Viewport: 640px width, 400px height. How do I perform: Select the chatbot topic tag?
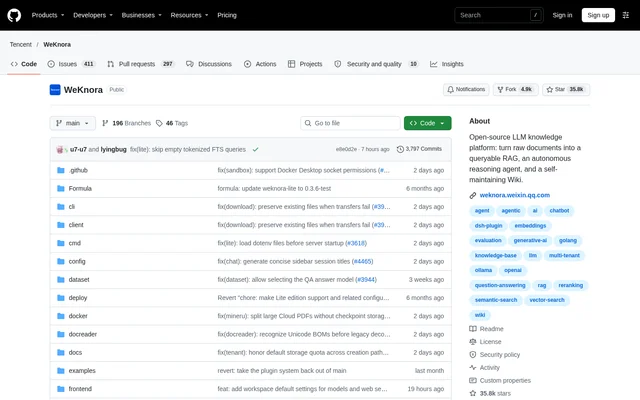point(559,211)
